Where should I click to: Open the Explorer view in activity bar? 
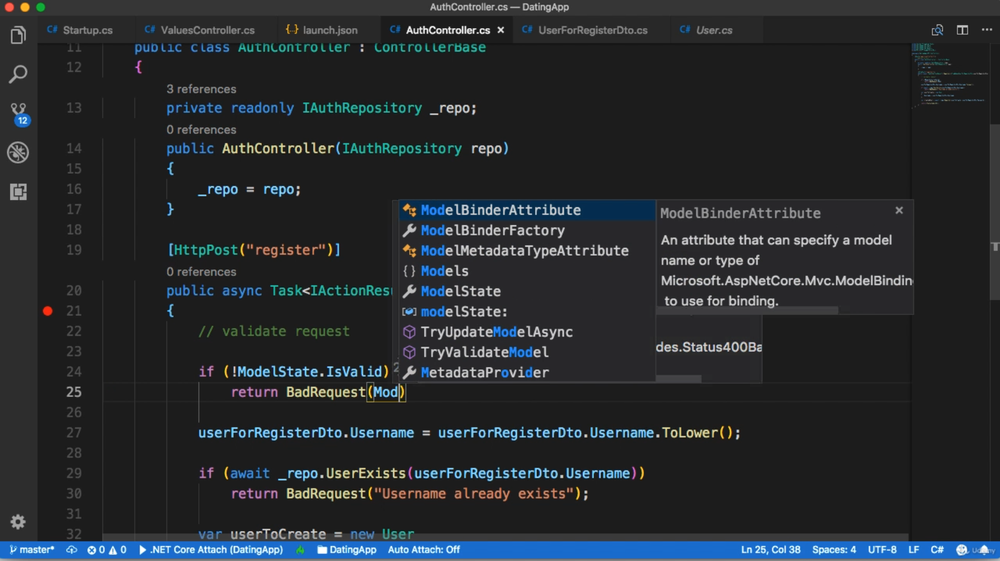pos(18,35)
